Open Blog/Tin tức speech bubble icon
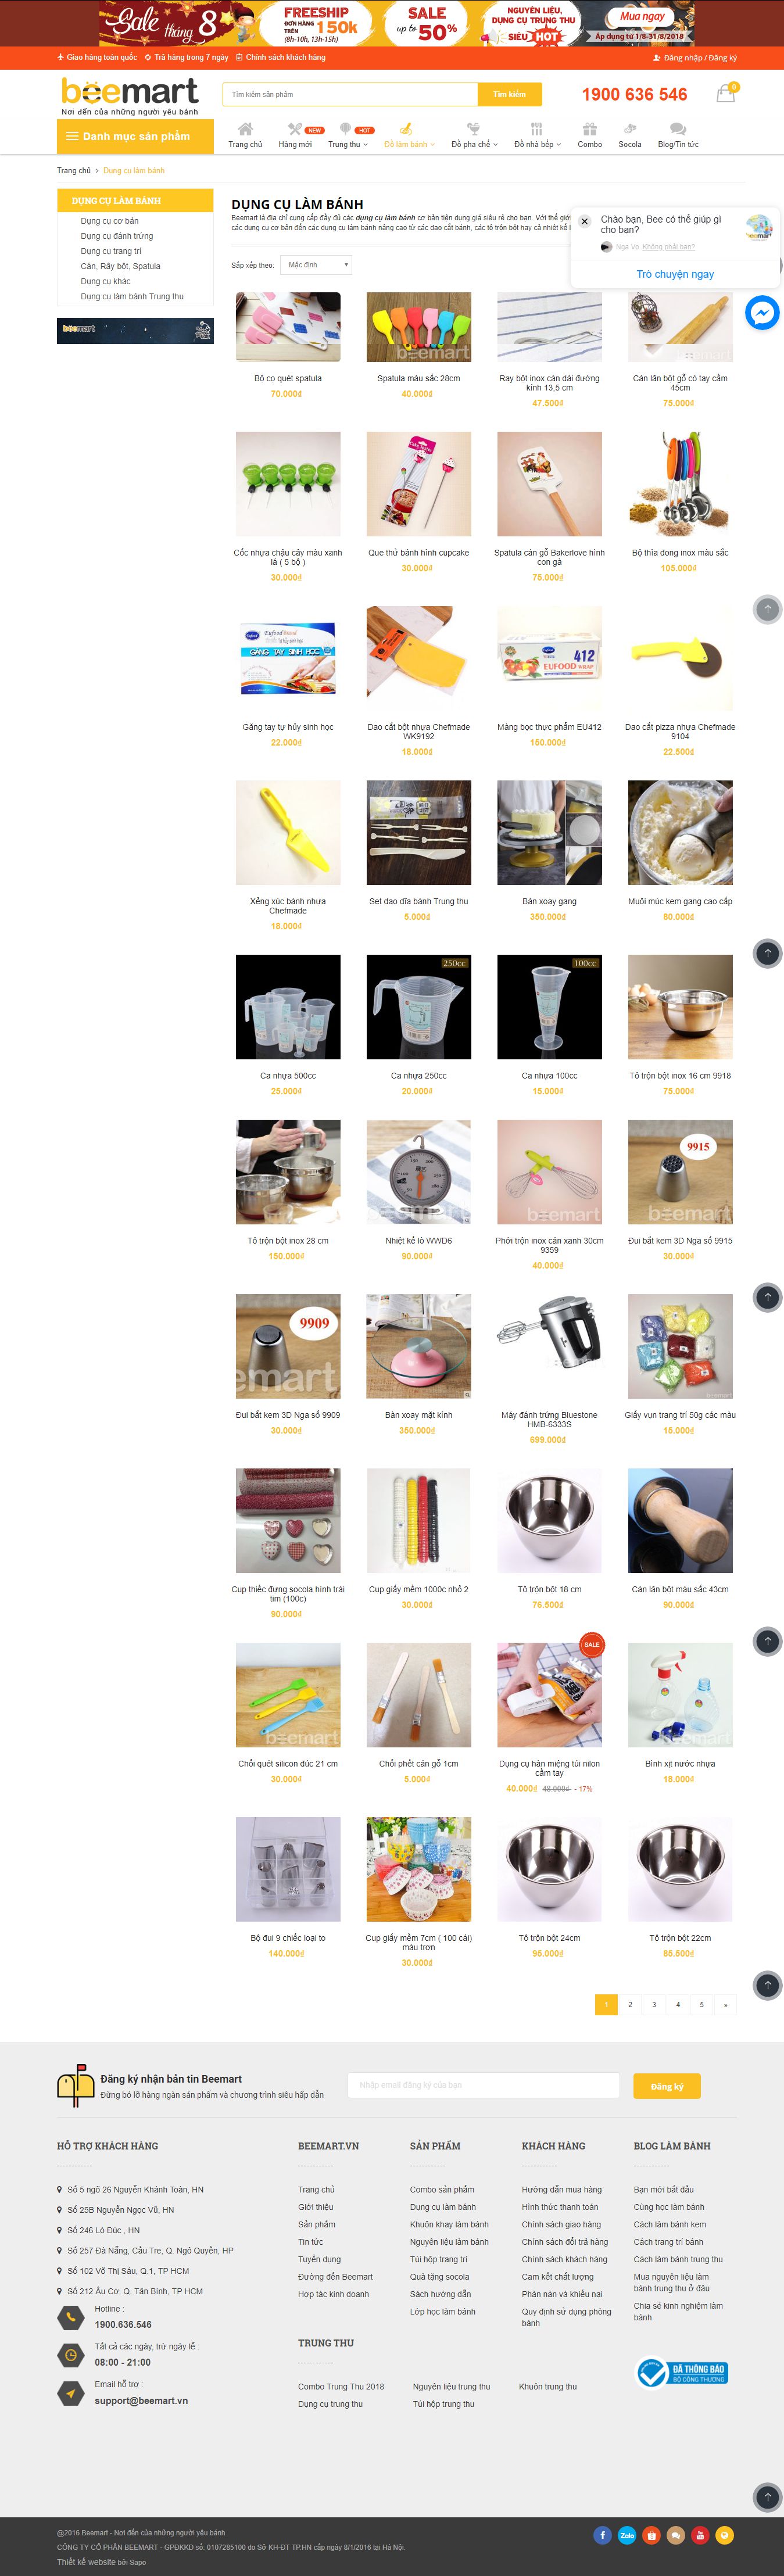This screenshot has height=2576, width=784. coord(678,129)
